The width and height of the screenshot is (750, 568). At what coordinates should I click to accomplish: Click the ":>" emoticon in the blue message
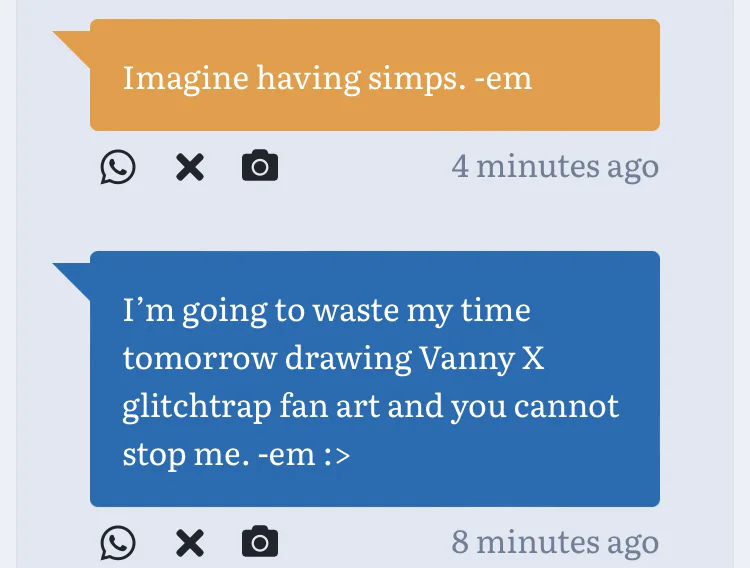(336, 455)
